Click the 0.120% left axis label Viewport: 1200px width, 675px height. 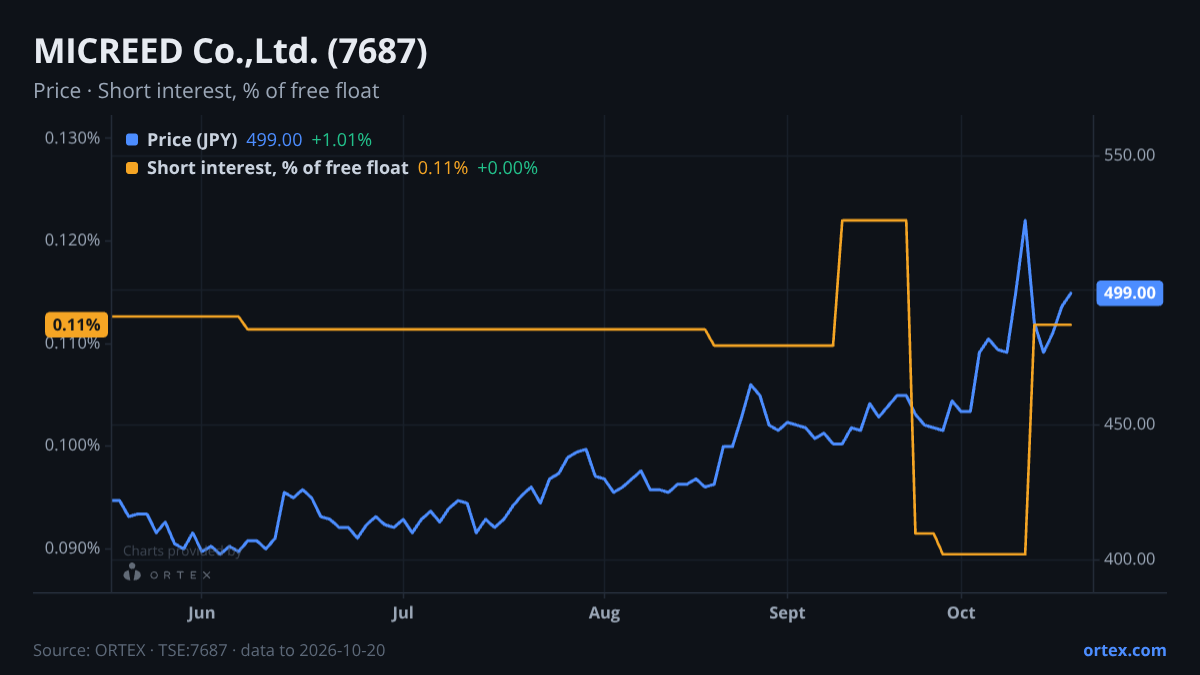pyautogui.click(x=72, y=240)
